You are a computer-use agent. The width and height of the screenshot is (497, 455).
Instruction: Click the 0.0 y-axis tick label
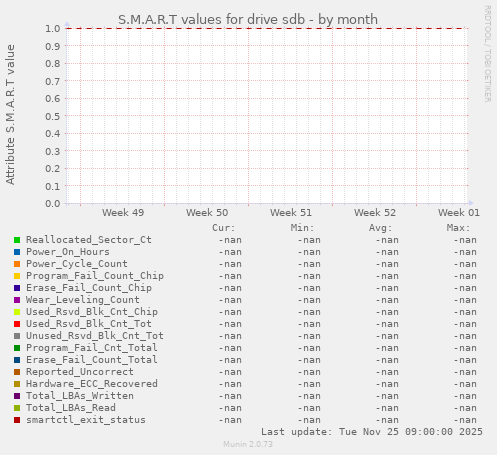(x=53, y=204)
